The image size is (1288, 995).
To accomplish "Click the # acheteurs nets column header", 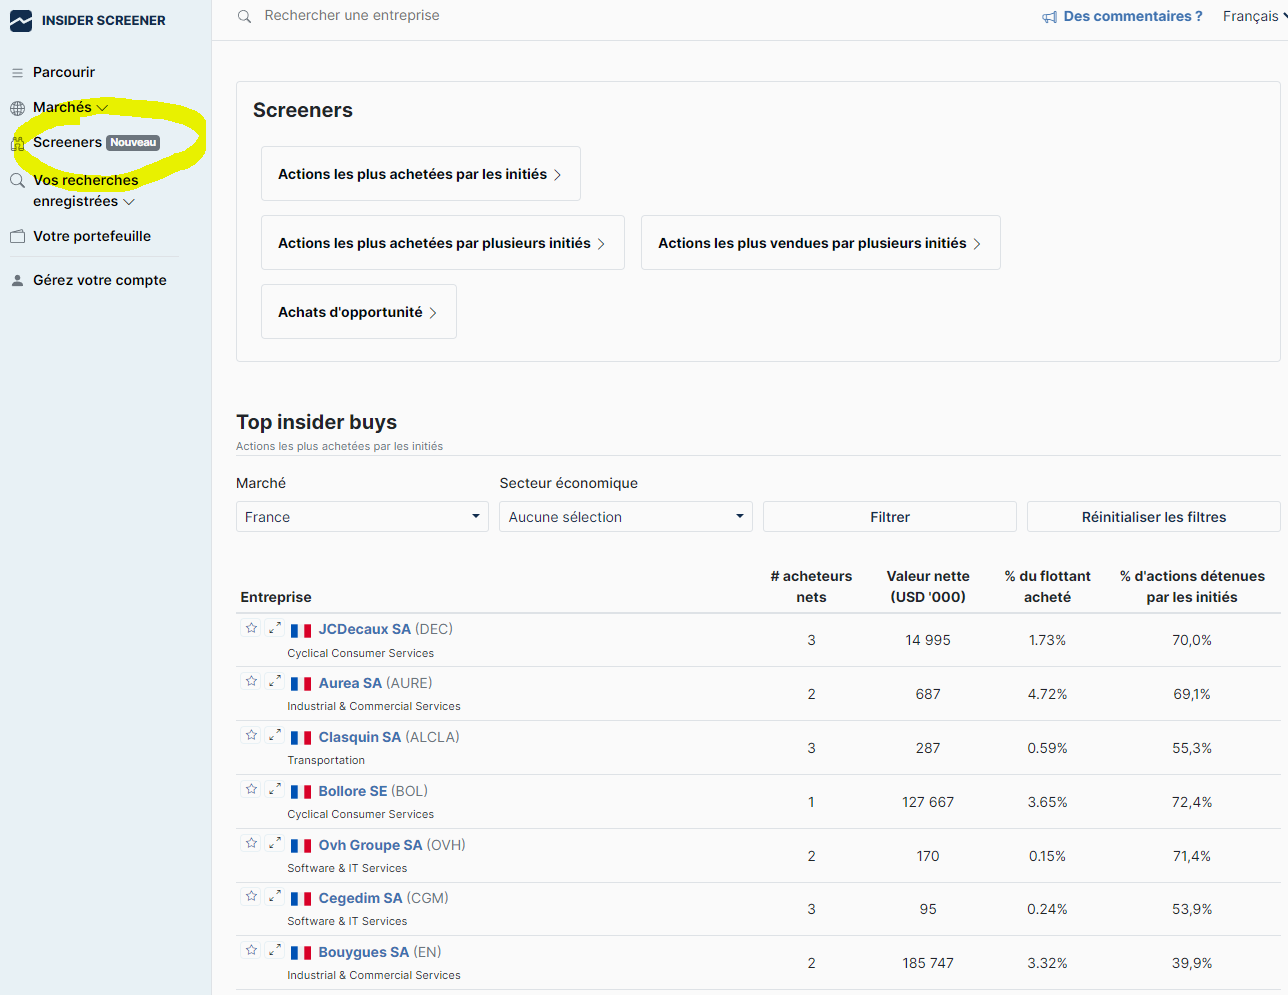I will pyautogui.click(x=811, y=587).
